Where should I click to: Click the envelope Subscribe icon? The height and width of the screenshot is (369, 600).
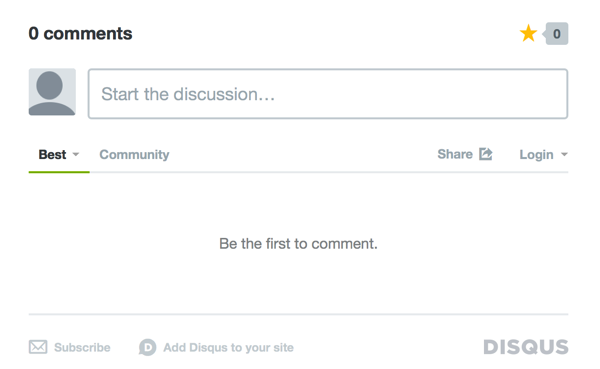tap(38, 347)
